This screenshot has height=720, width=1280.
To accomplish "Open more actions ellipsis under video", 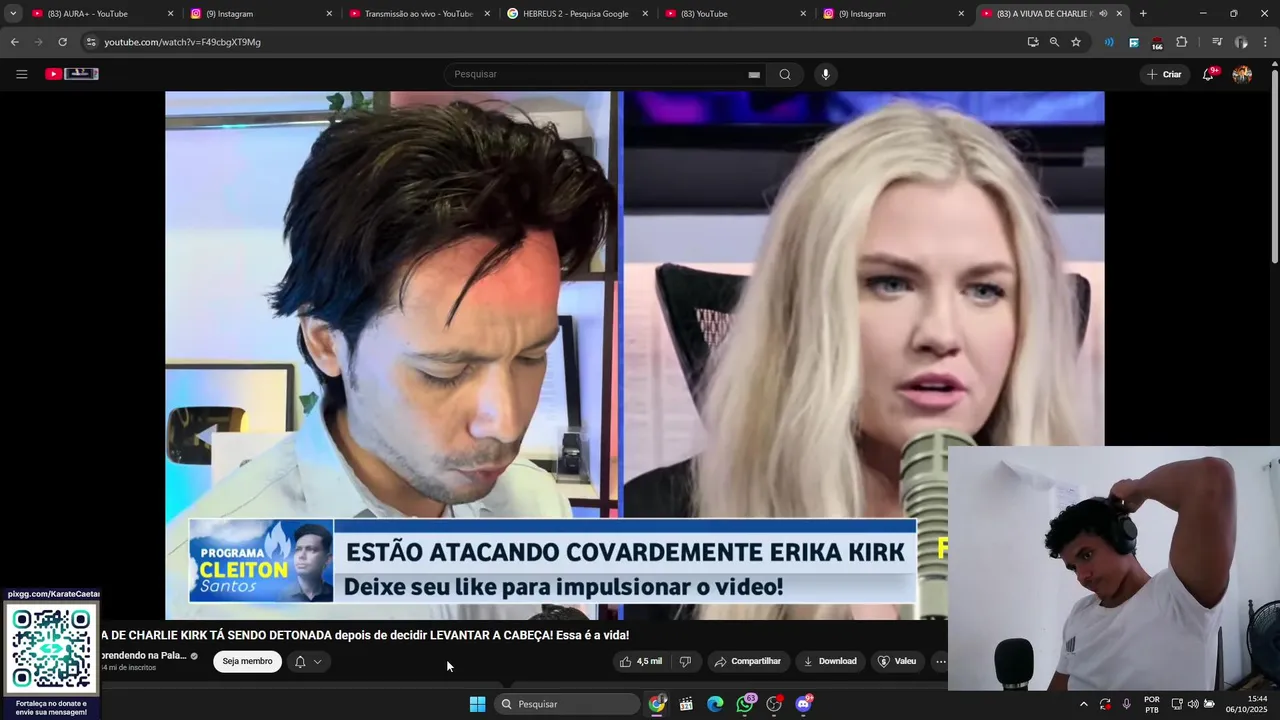I will pyautogui.click(x=940, y=661).
